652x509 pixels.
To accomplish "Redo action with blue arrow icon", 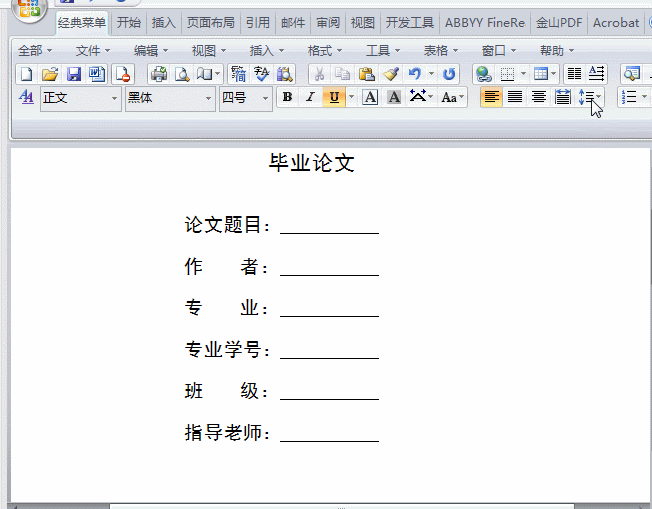I will (x=449, y=74).
